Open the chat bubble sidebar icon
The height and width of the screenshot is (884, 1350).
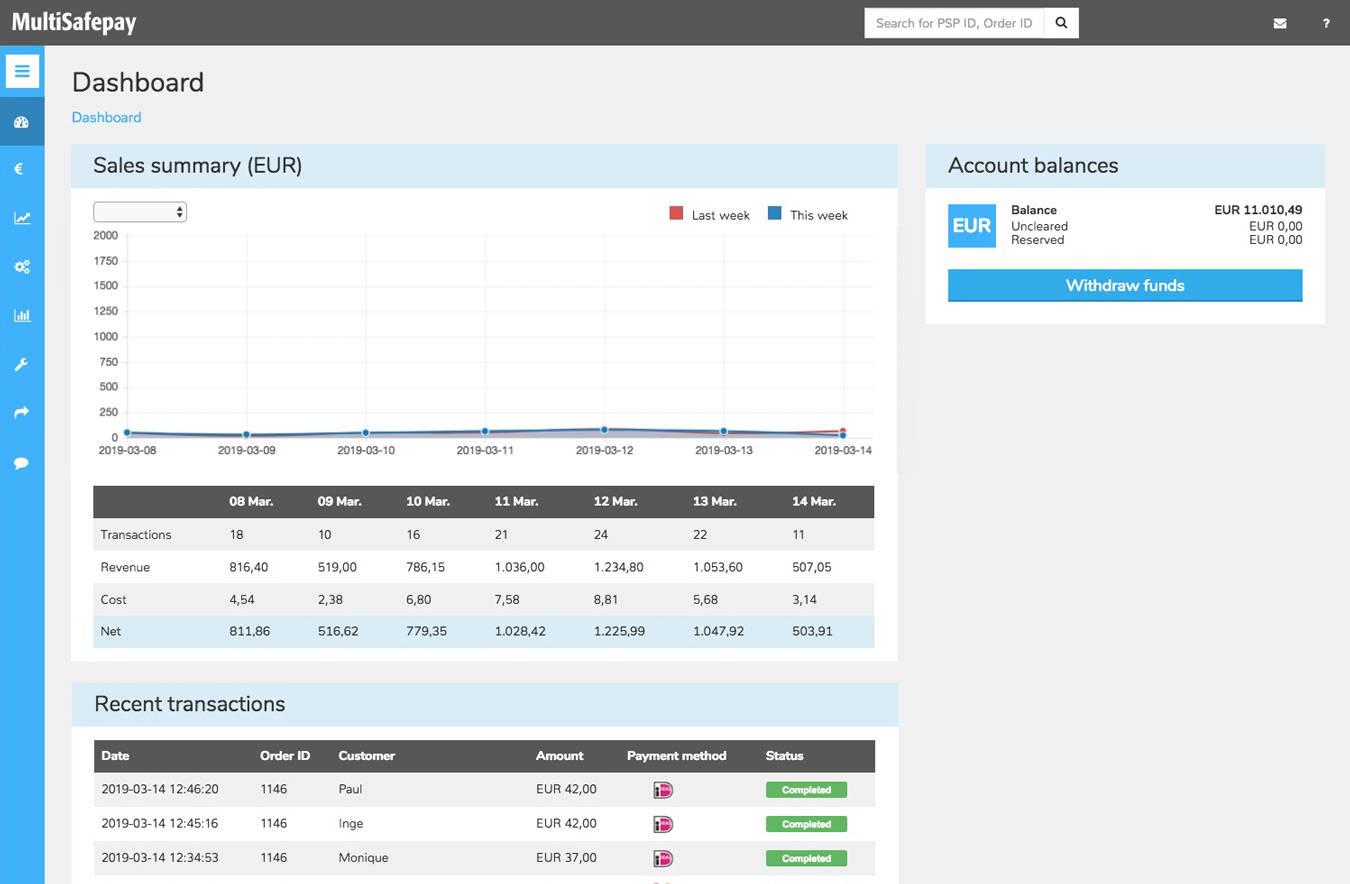(22, 463)
